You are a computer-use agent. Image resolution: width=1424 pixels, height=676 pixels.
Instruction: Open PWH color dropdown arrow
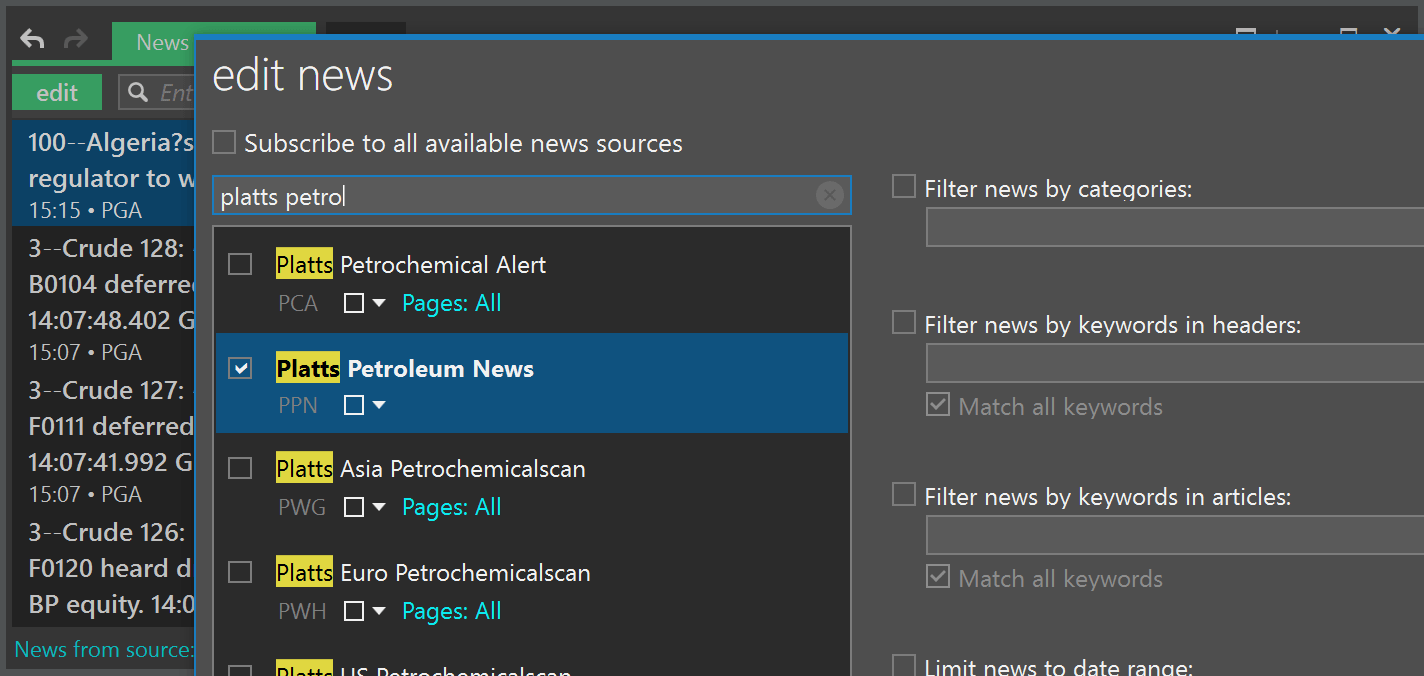(379, 612)
